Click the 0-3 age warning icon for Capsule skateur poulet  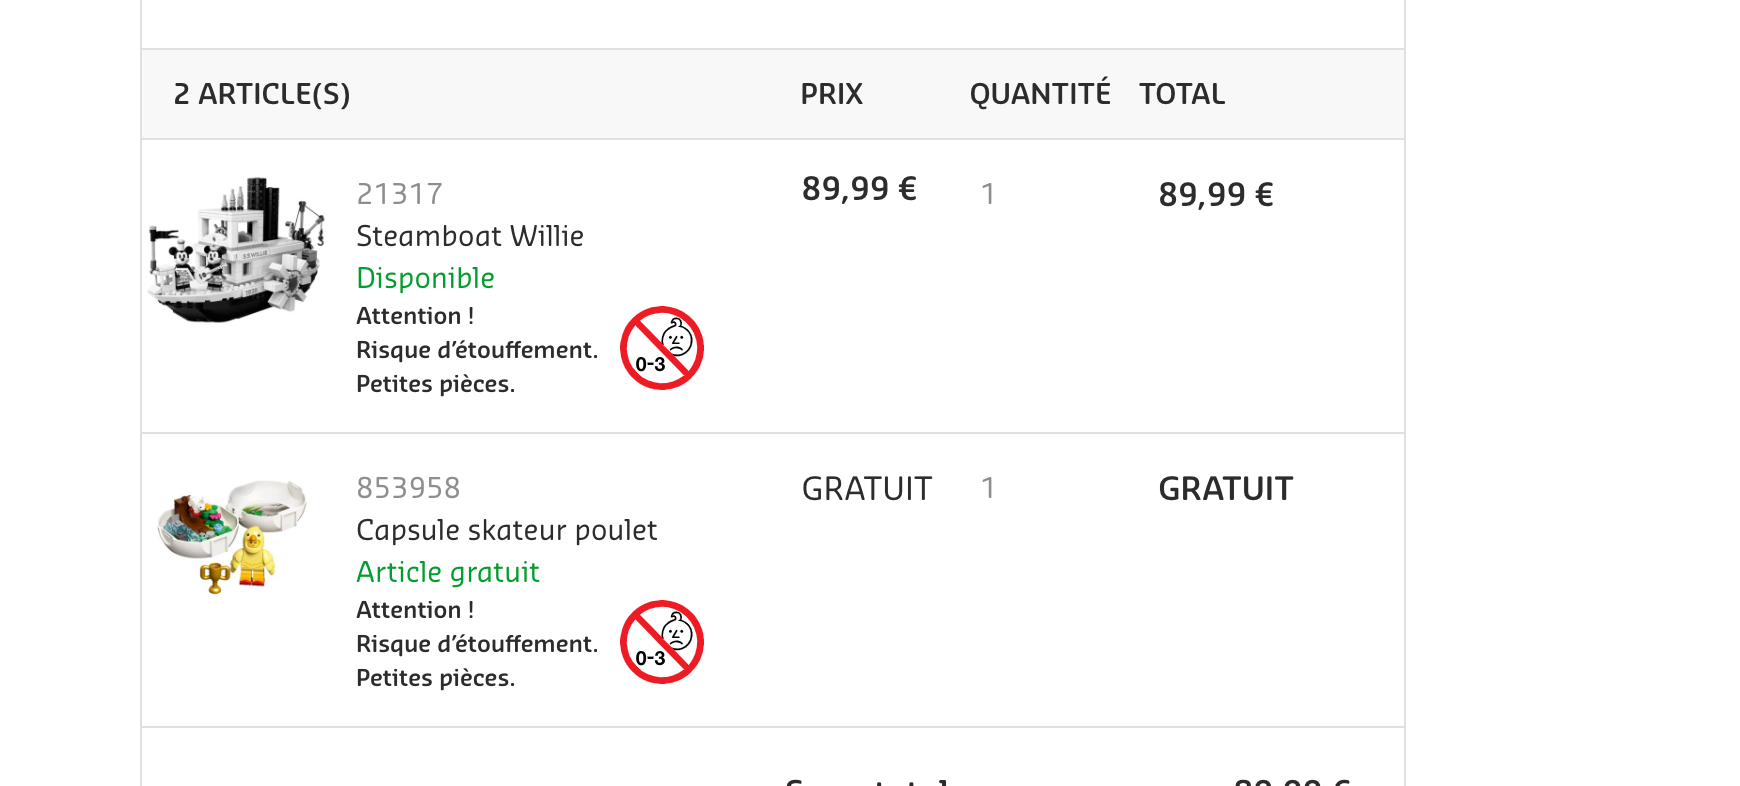661,642
